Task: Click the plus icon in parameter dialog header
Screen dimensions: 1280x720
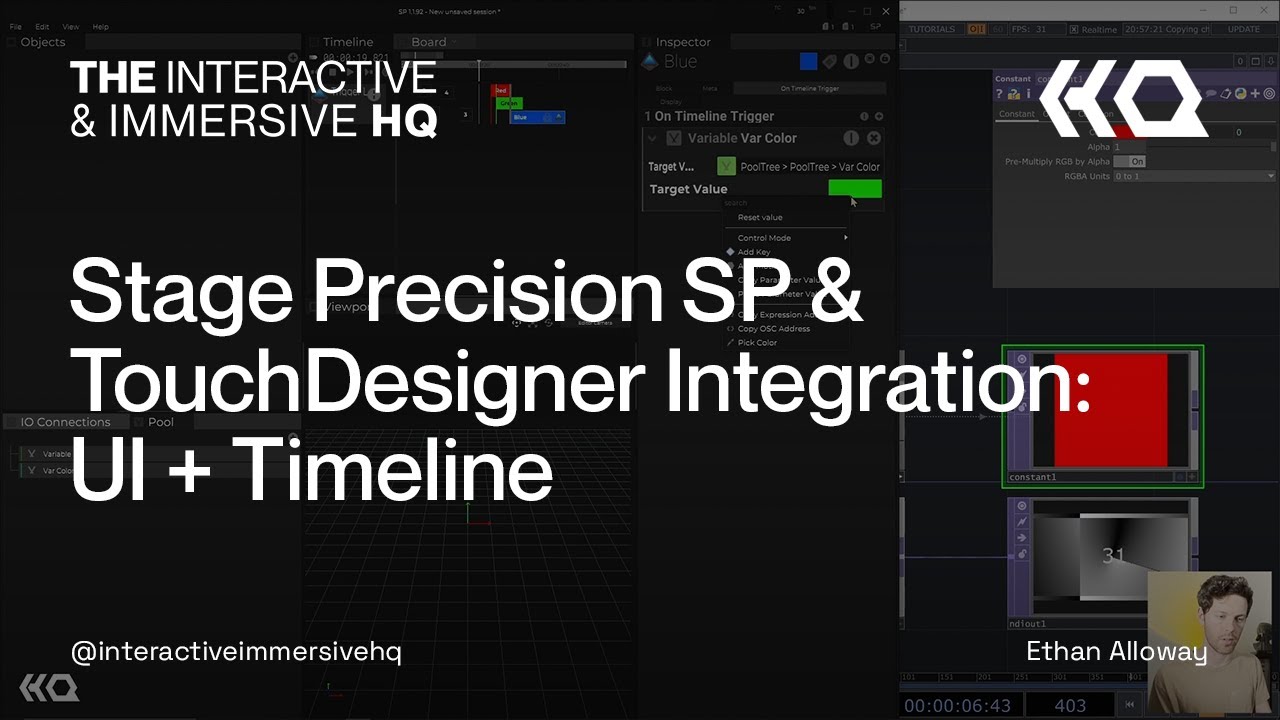Action: [1255, 94]
